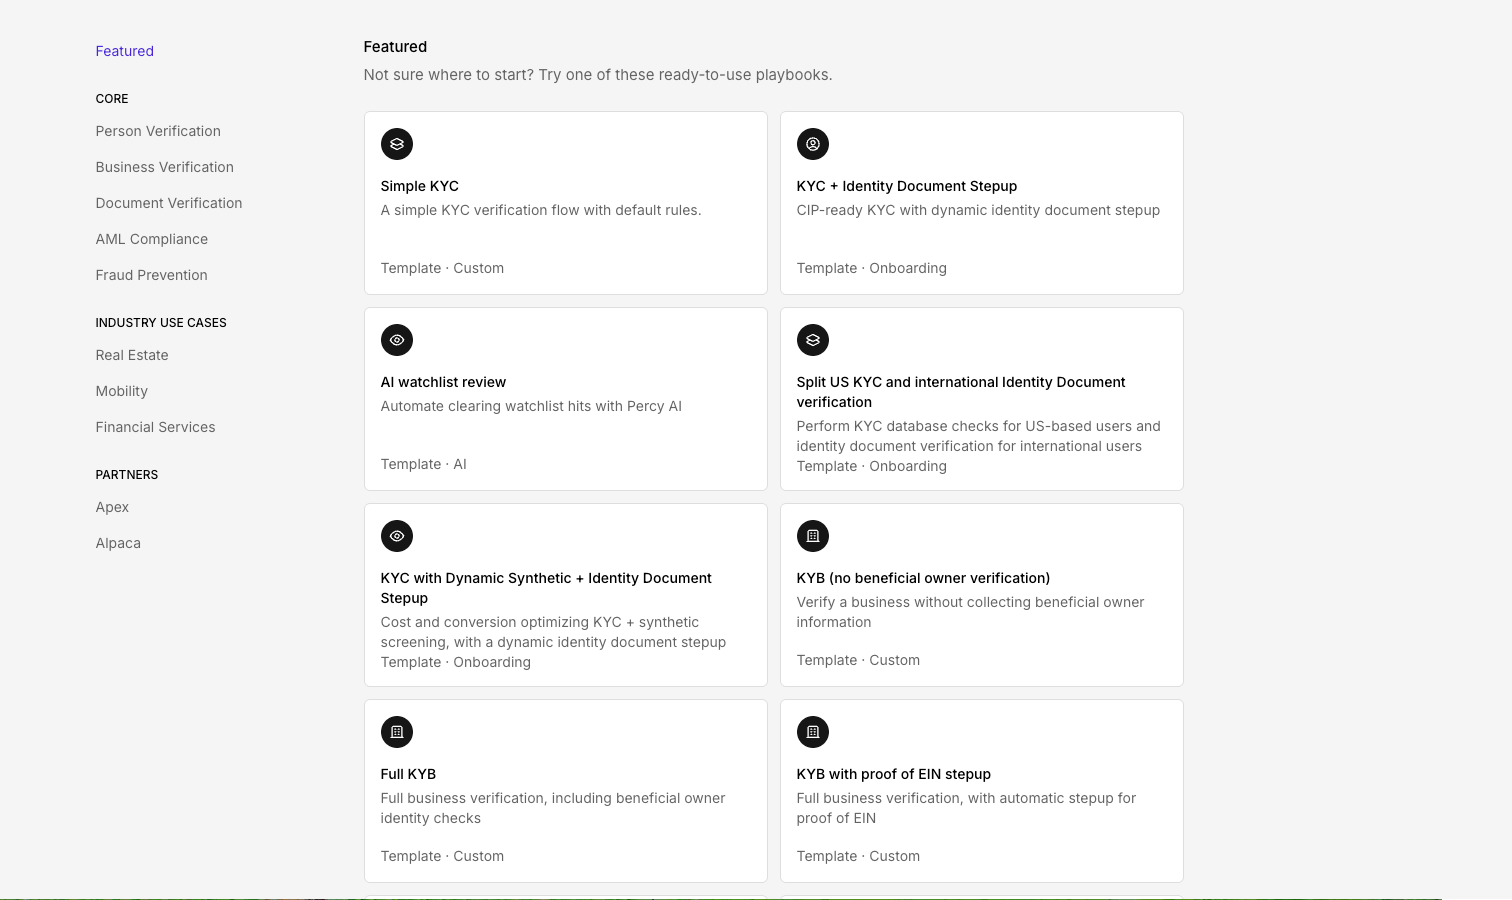Open Document Verification category
Screen dimensions: 1512x900
168,203
